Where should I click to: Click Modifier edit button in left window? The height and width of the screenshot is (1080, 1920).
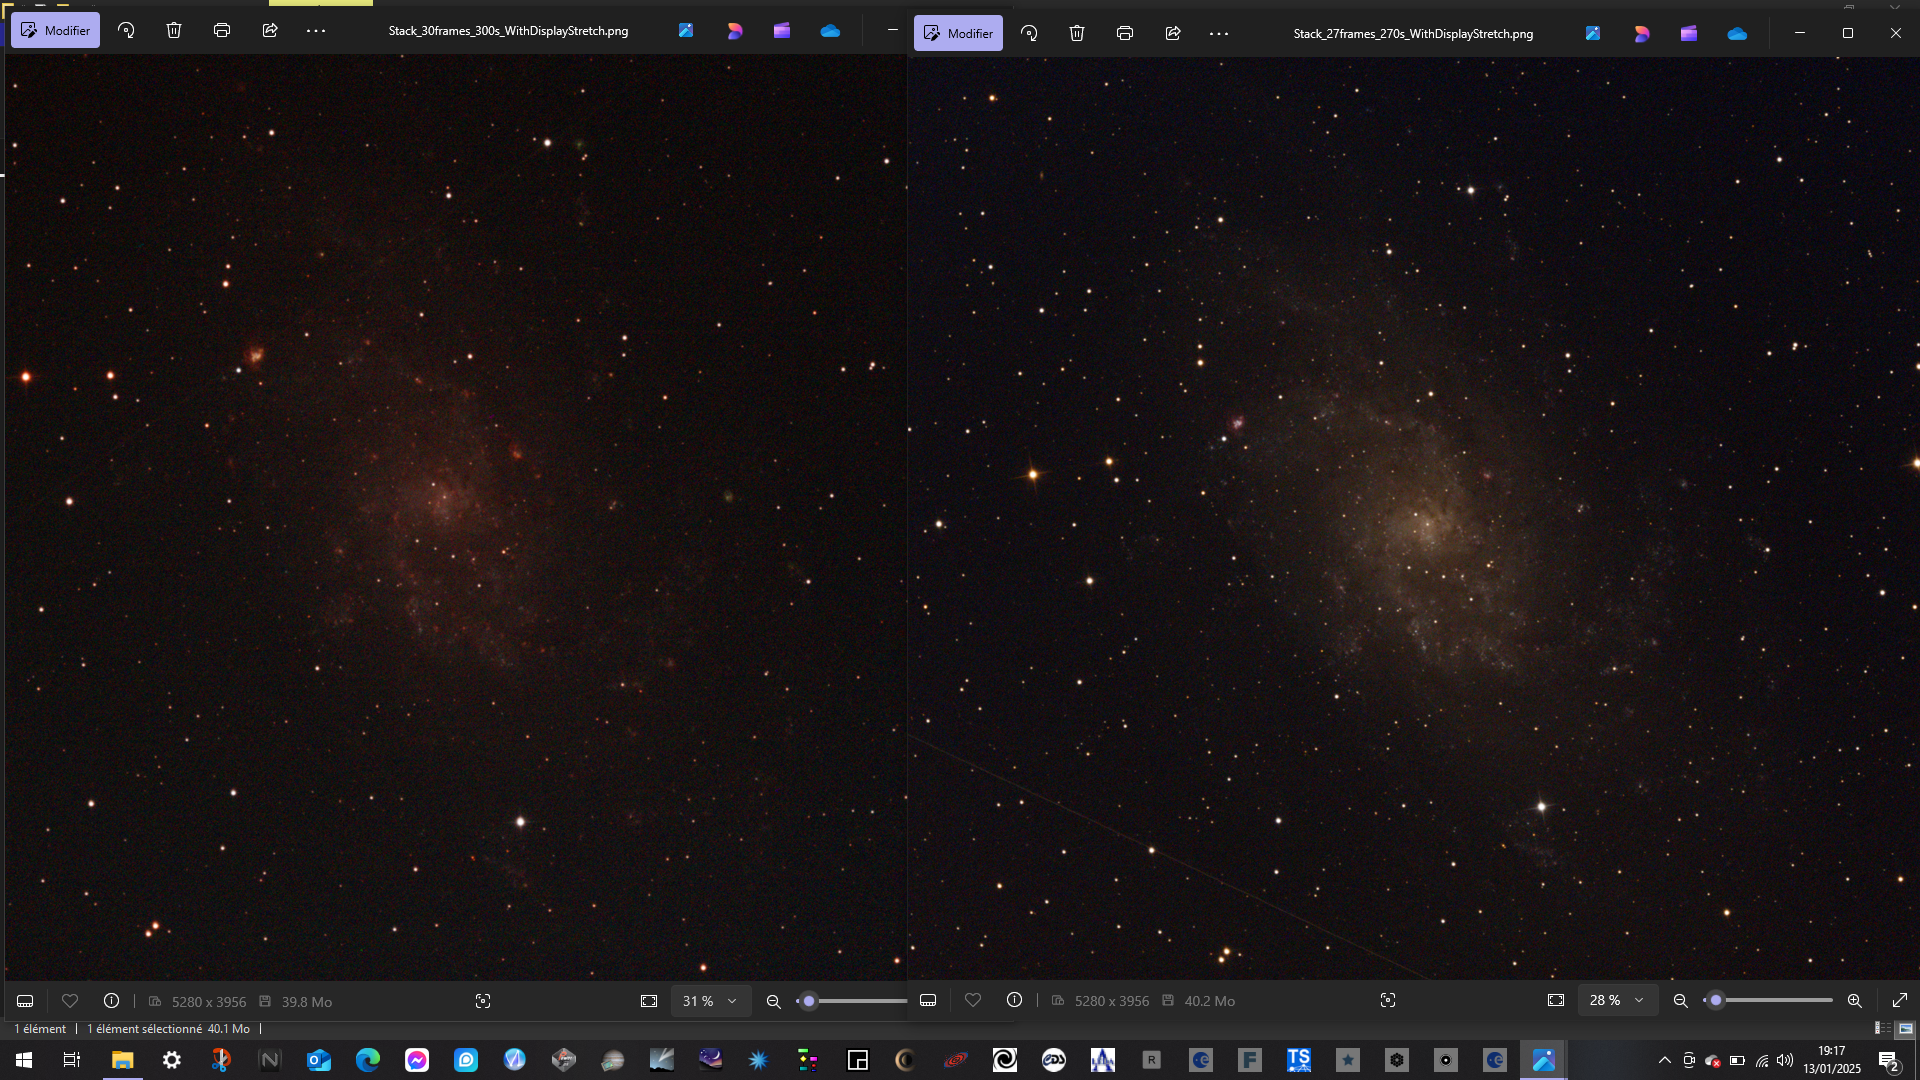tap(56, 30)
